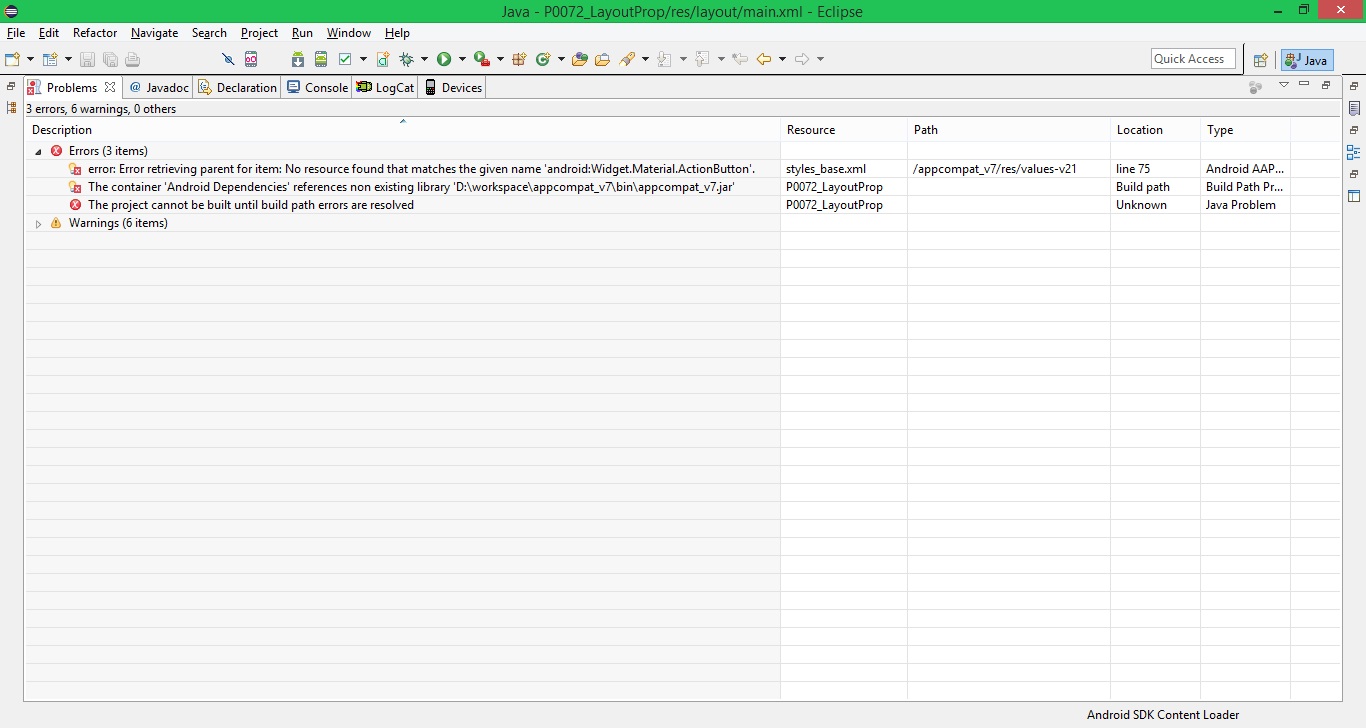The image size is (1366, 728).
Task: Open the Problems view menu triangle
Action: [x=1284, y=85]
